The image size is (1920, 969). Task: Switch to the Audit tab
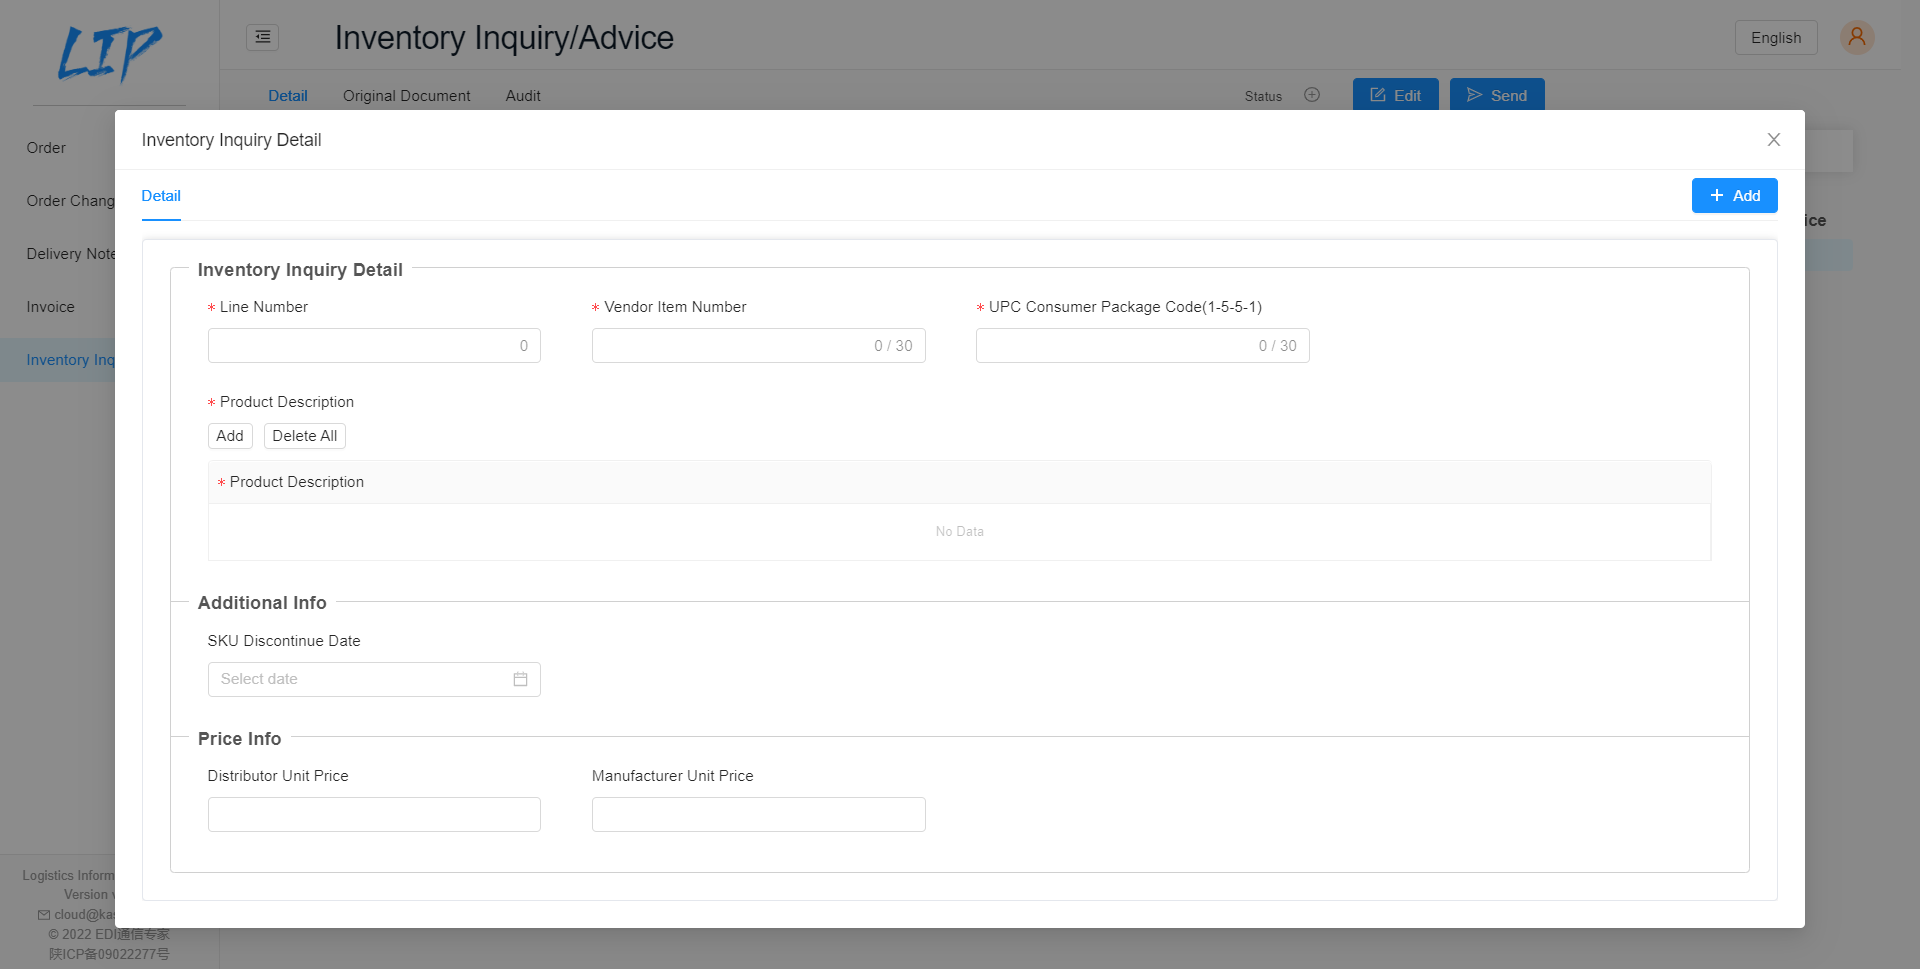click(523, 96)
